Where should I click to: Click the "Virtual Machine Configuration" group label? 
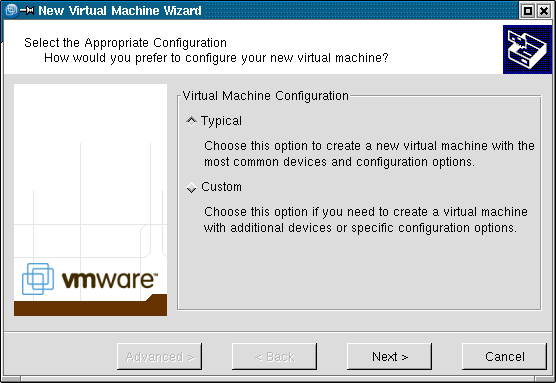coord(266,96)
